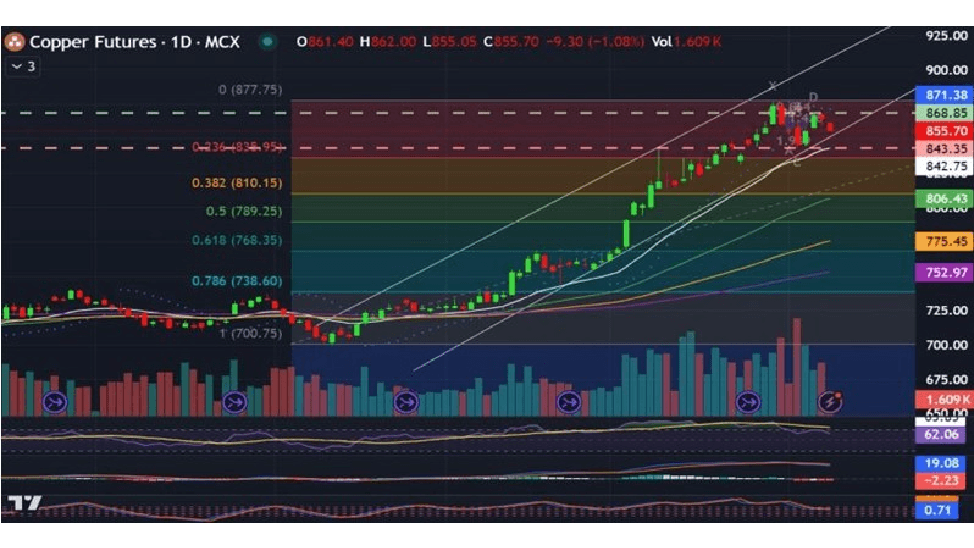Click the leftmost purple event marker icon

pyautogui.click(x=54, y=402)
